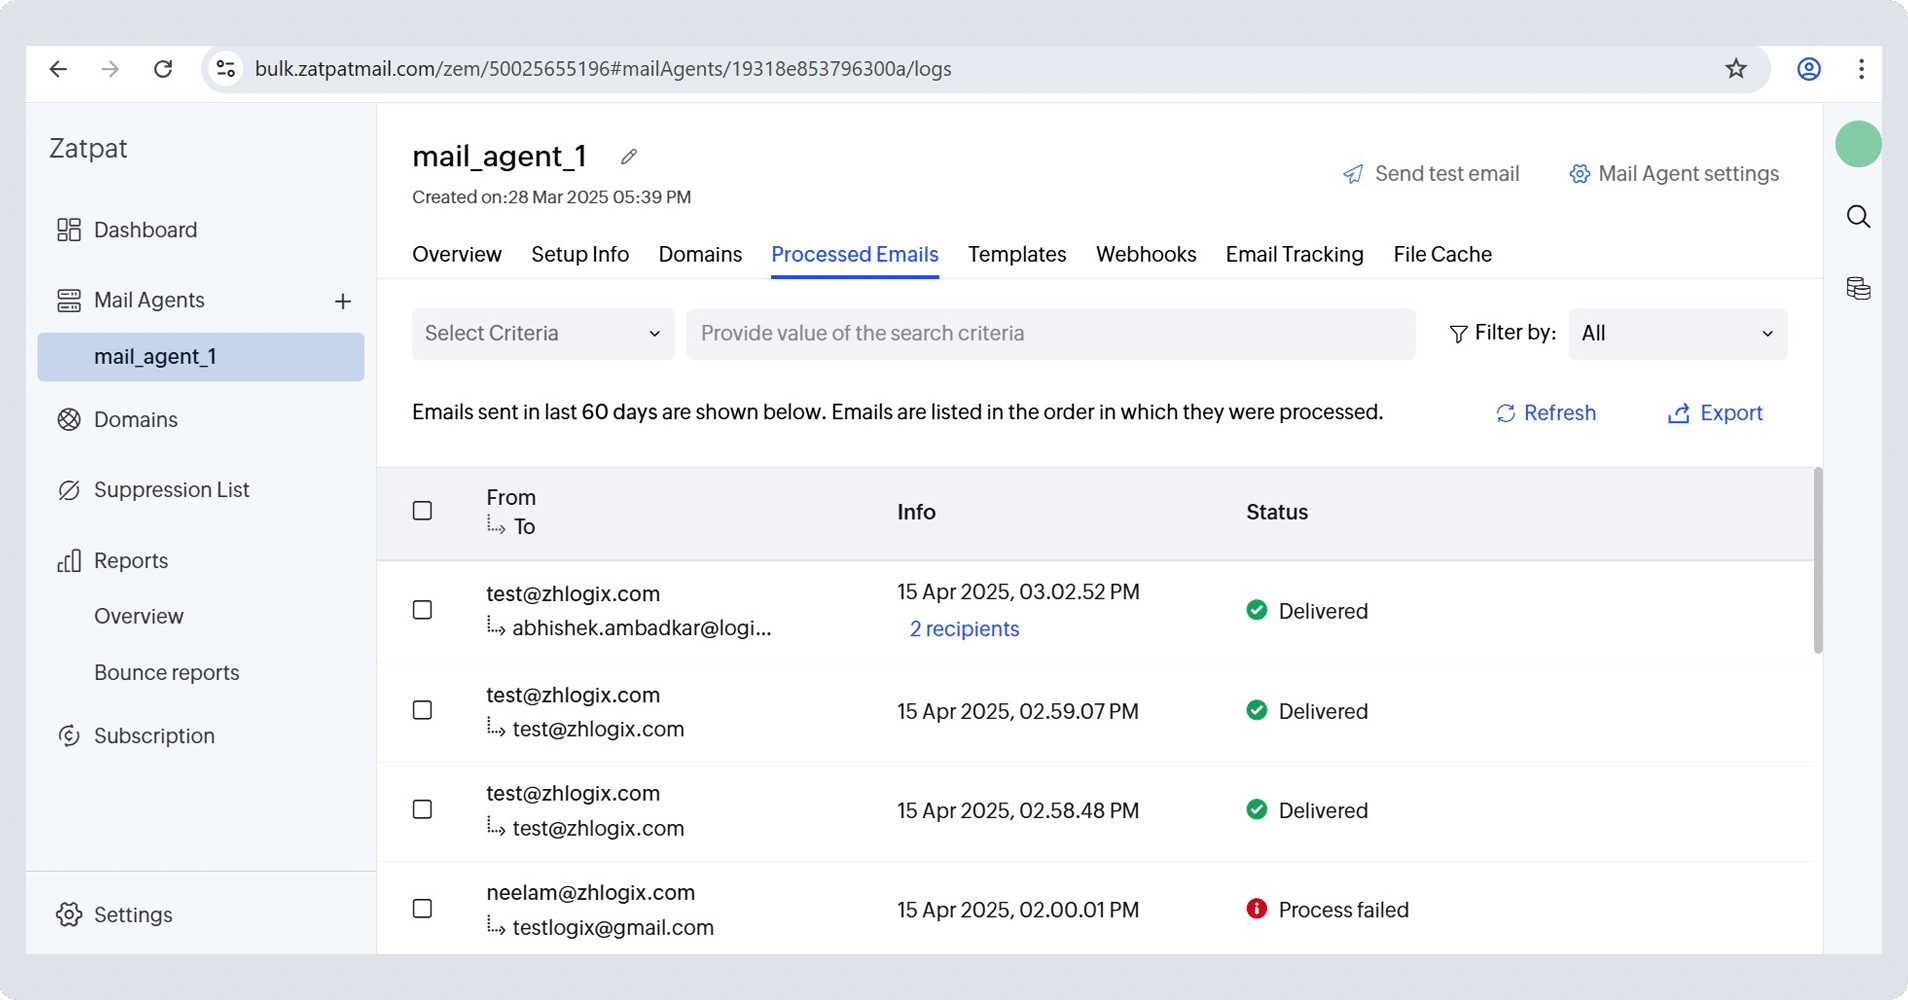Click the green user avatar circle

click(1858, 144)
